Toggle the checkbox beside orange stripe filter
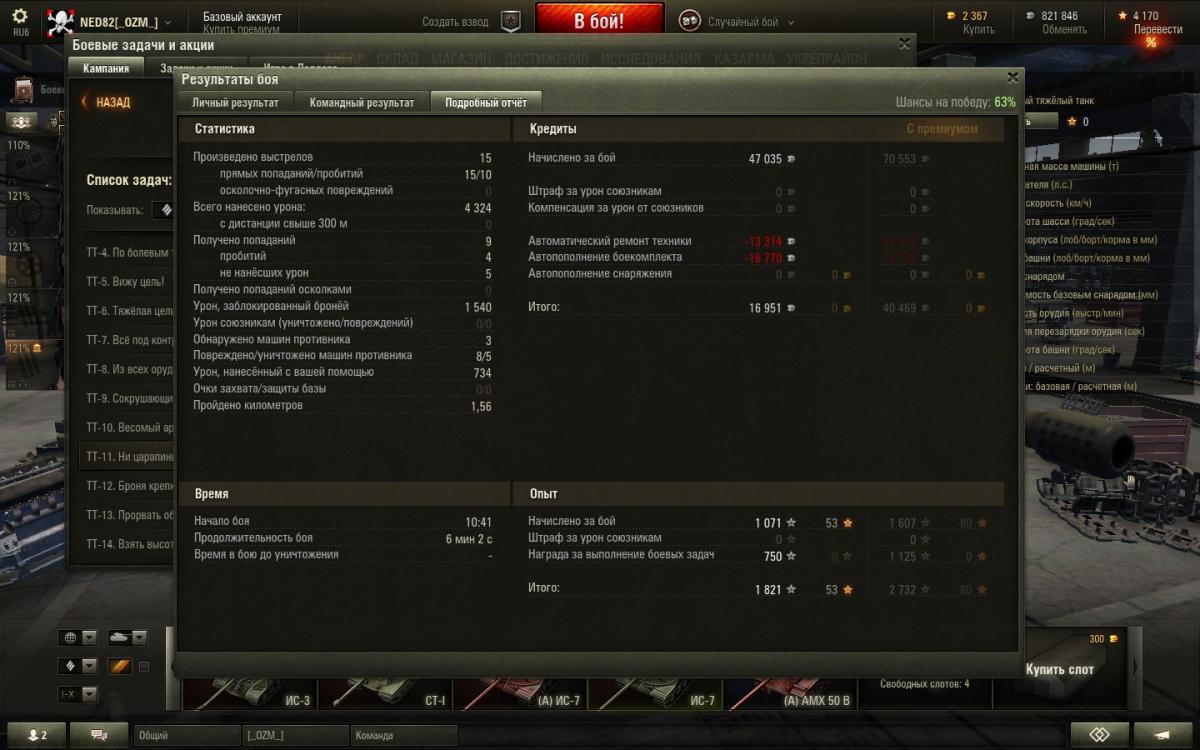 pyautogui.click(x=144, y=666)
